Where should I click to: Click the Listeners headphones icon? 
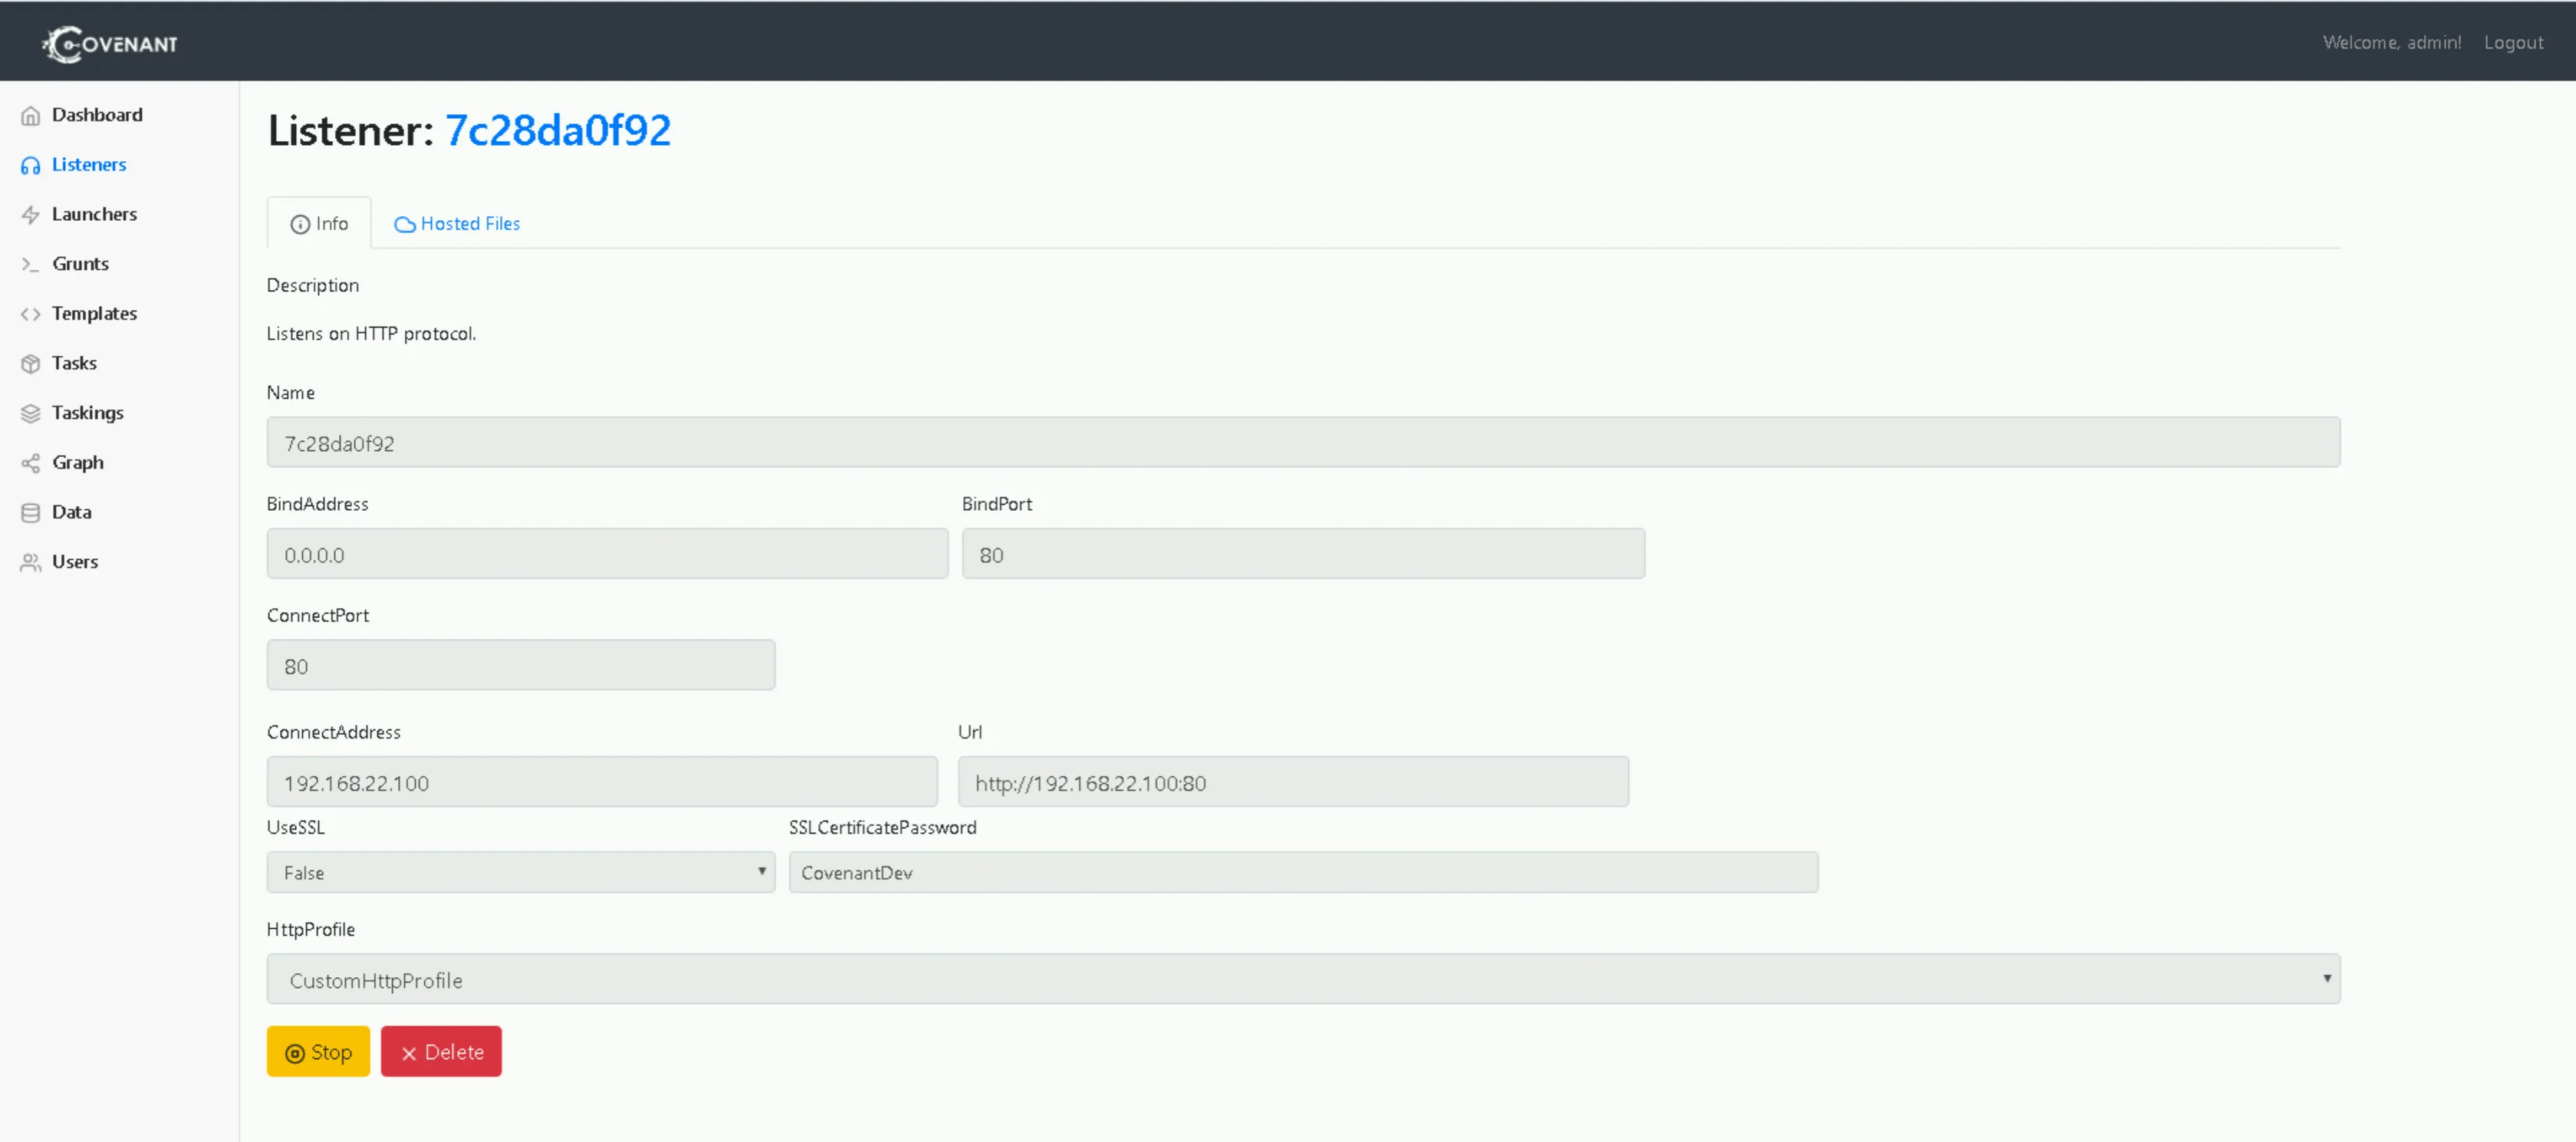tap(31, 165)
